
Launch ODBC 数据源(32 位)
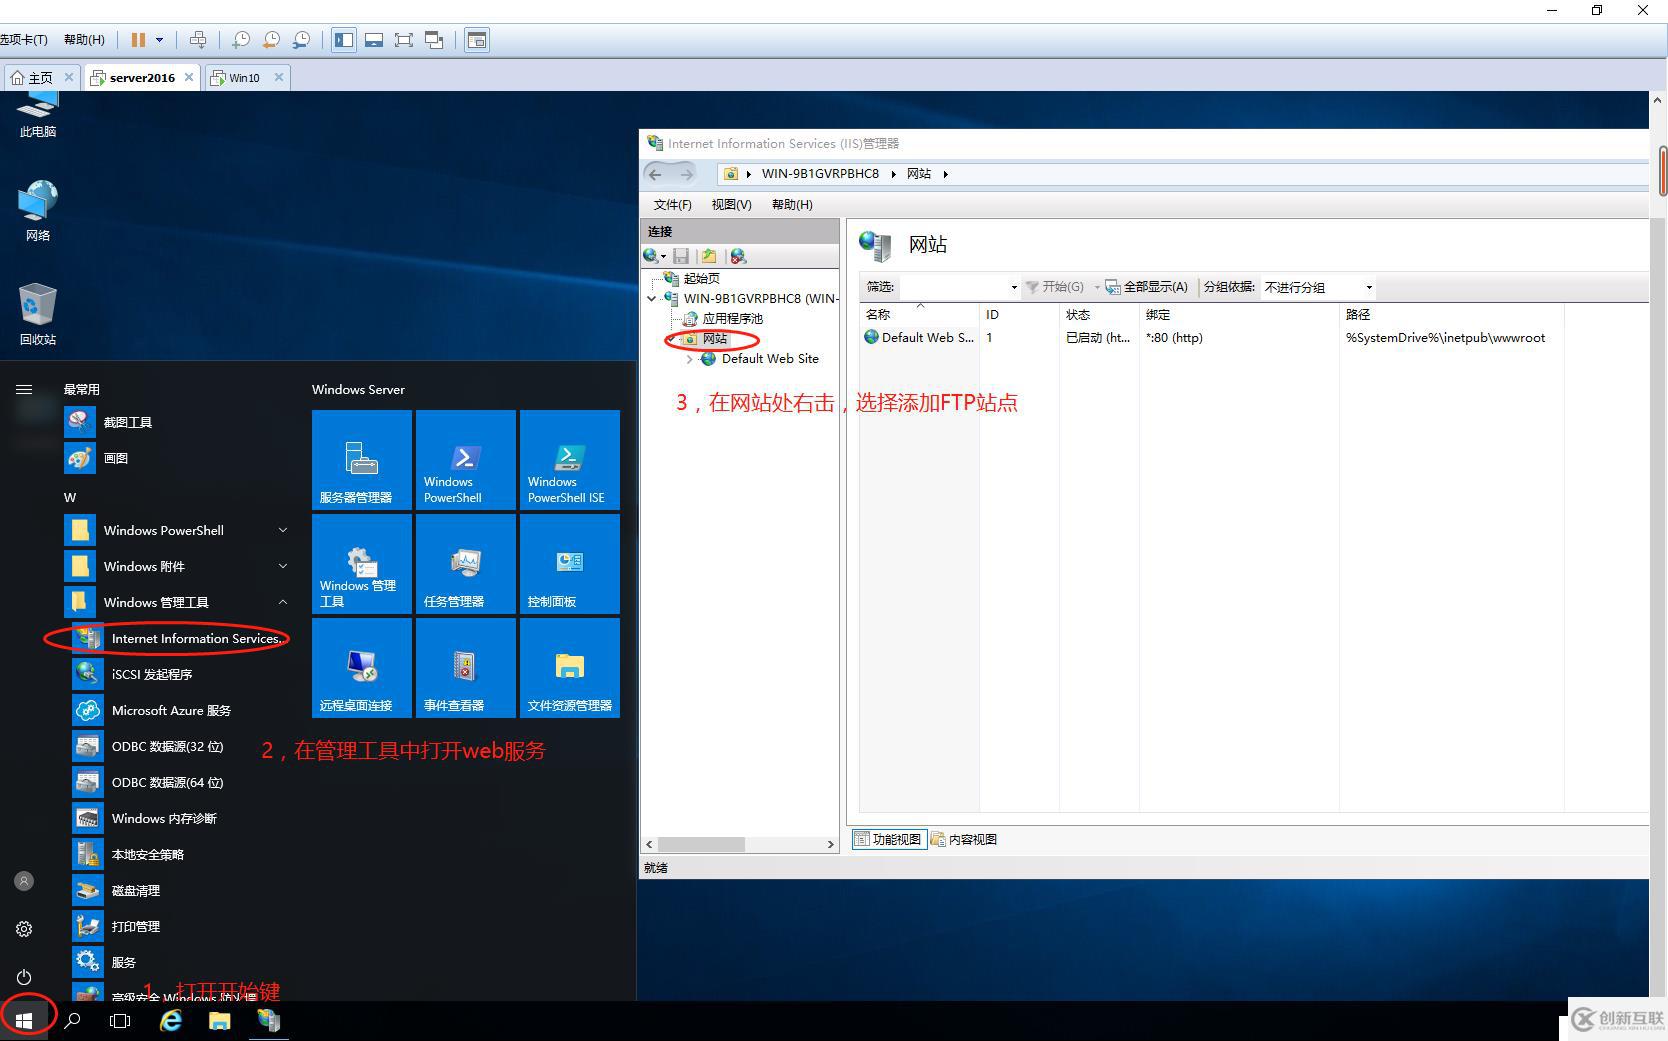(180, 746)
